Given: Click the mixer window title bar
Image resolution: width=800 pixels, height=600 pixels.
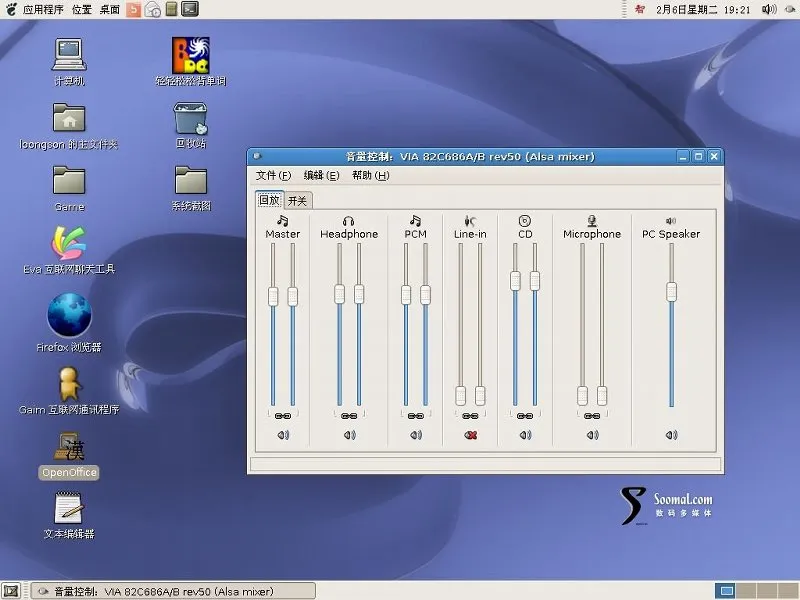Looking at the screenshot, I should point(470,157).
